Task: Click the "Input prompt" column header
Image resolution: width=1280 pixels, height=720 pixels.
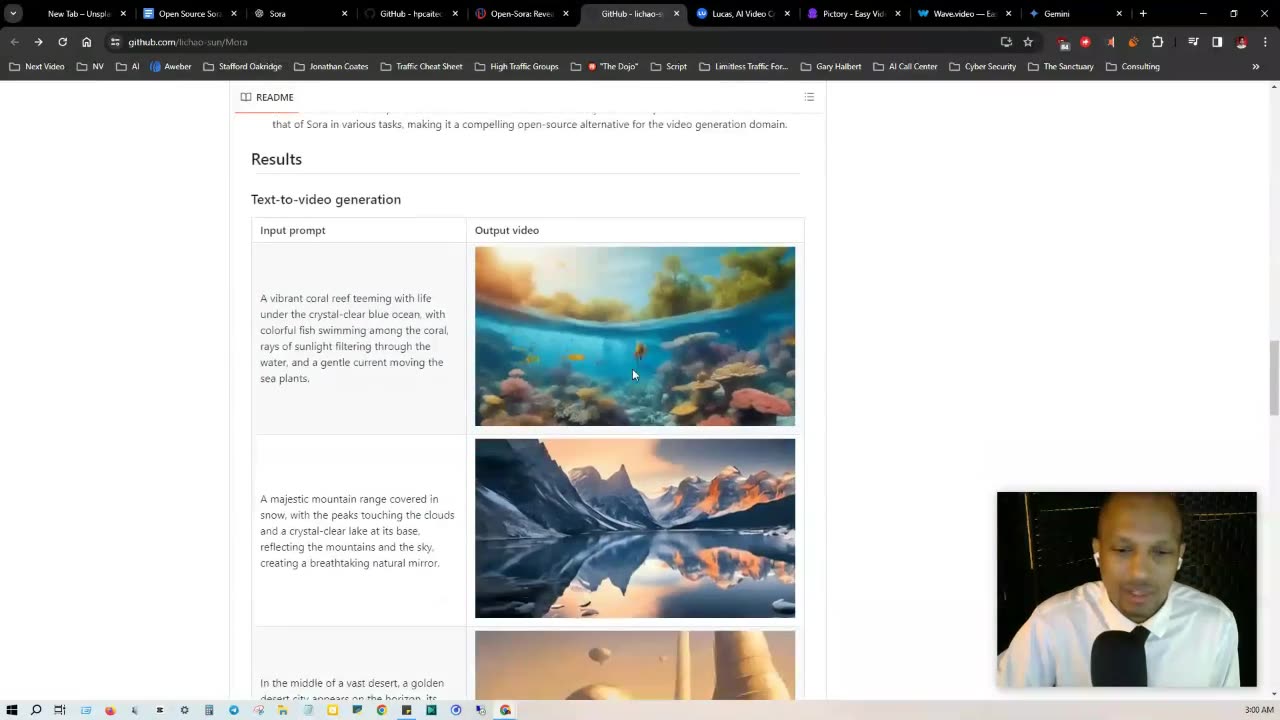Action: (x=293, y=230)
